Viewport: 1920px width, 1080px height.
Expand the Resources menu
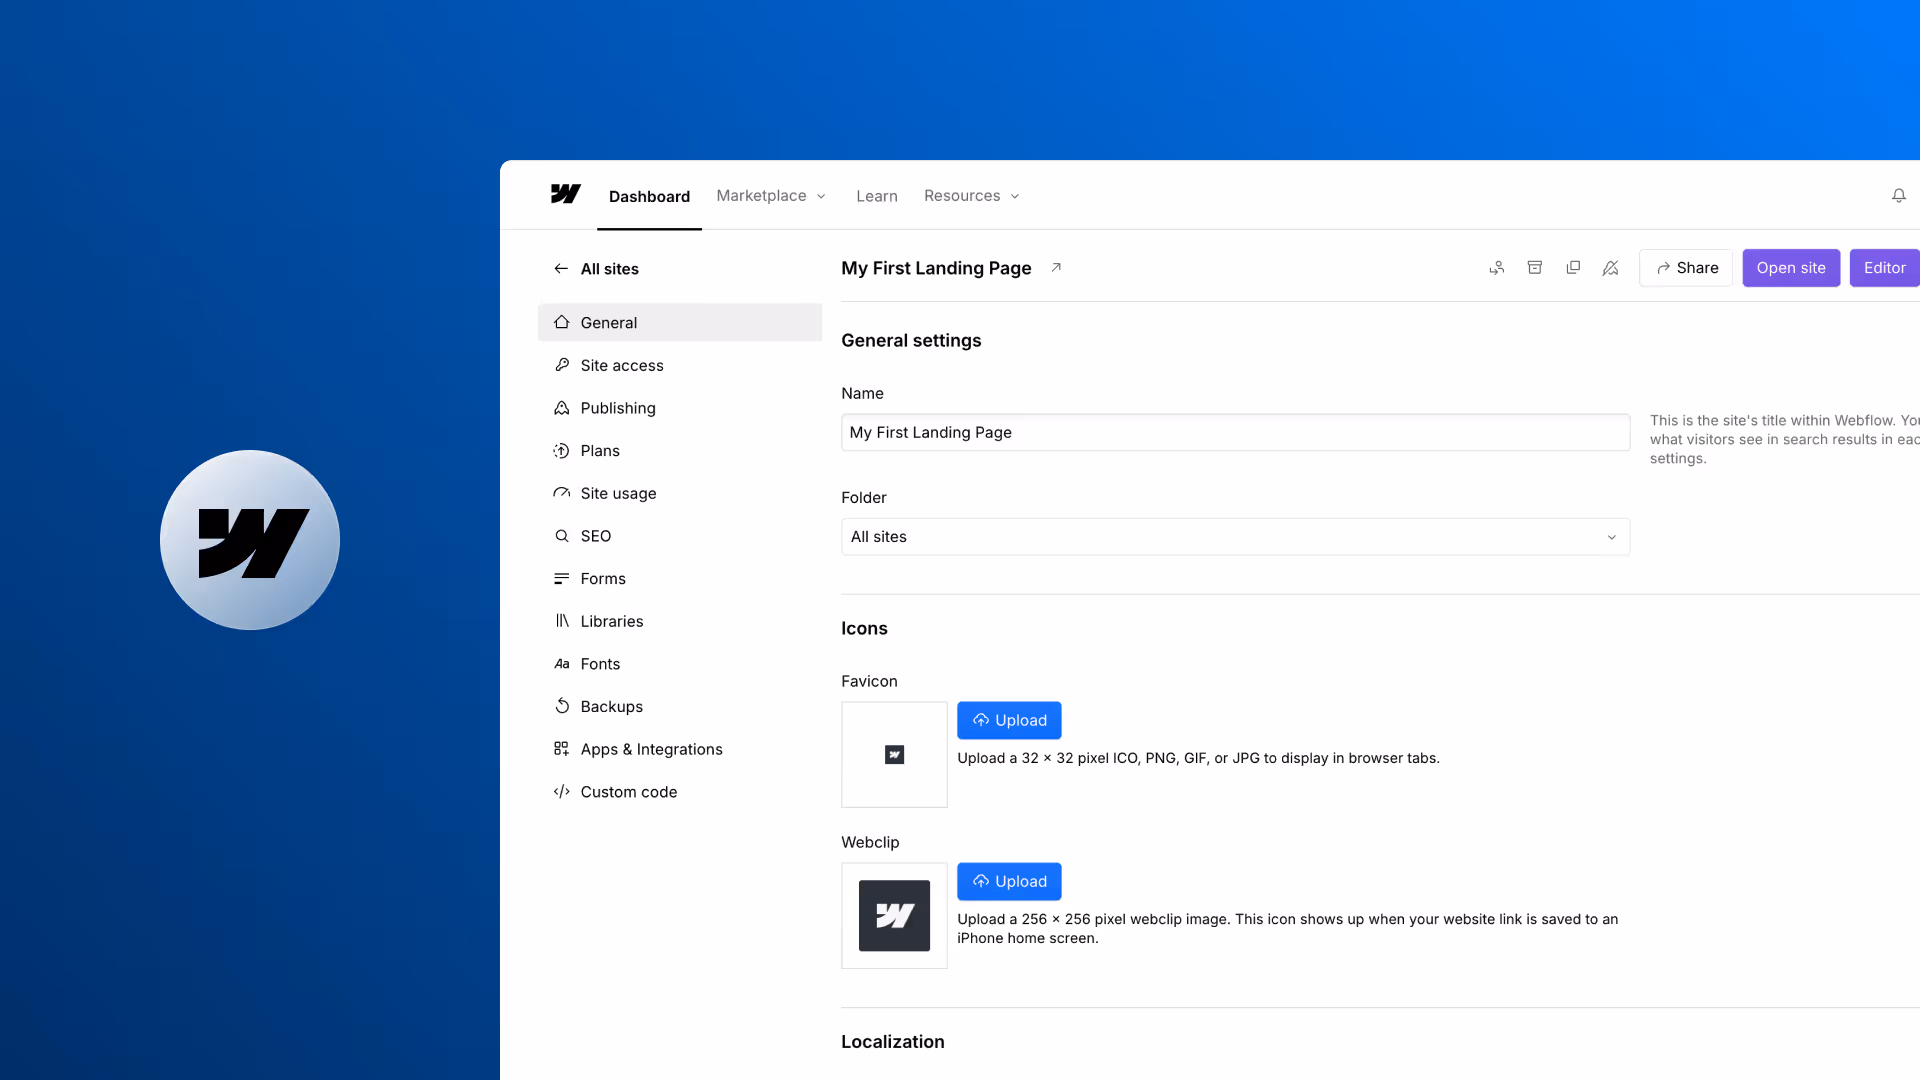[971, 196]
